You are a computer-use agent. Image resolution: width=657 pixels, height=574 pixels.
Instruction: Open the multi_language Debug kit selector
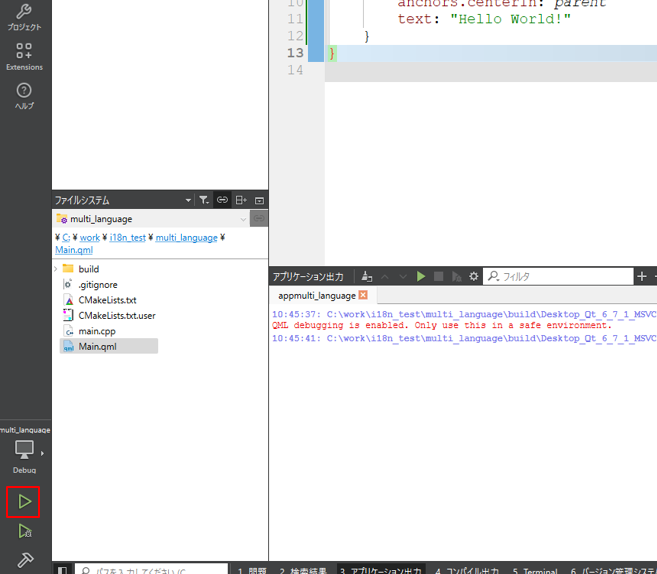(x=25, y=451)
